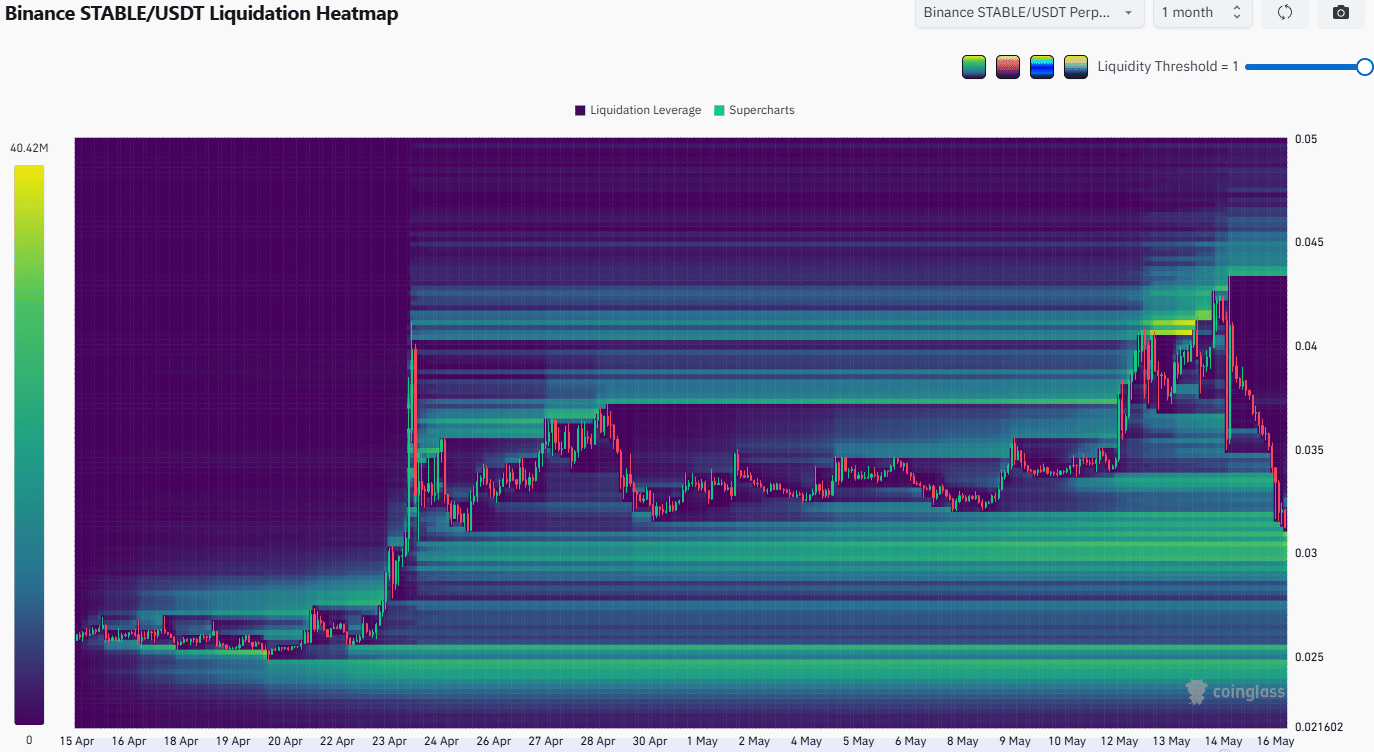Click the 14 May date label
Screen dimensions: 1374x752
(x=1223, y=741)
